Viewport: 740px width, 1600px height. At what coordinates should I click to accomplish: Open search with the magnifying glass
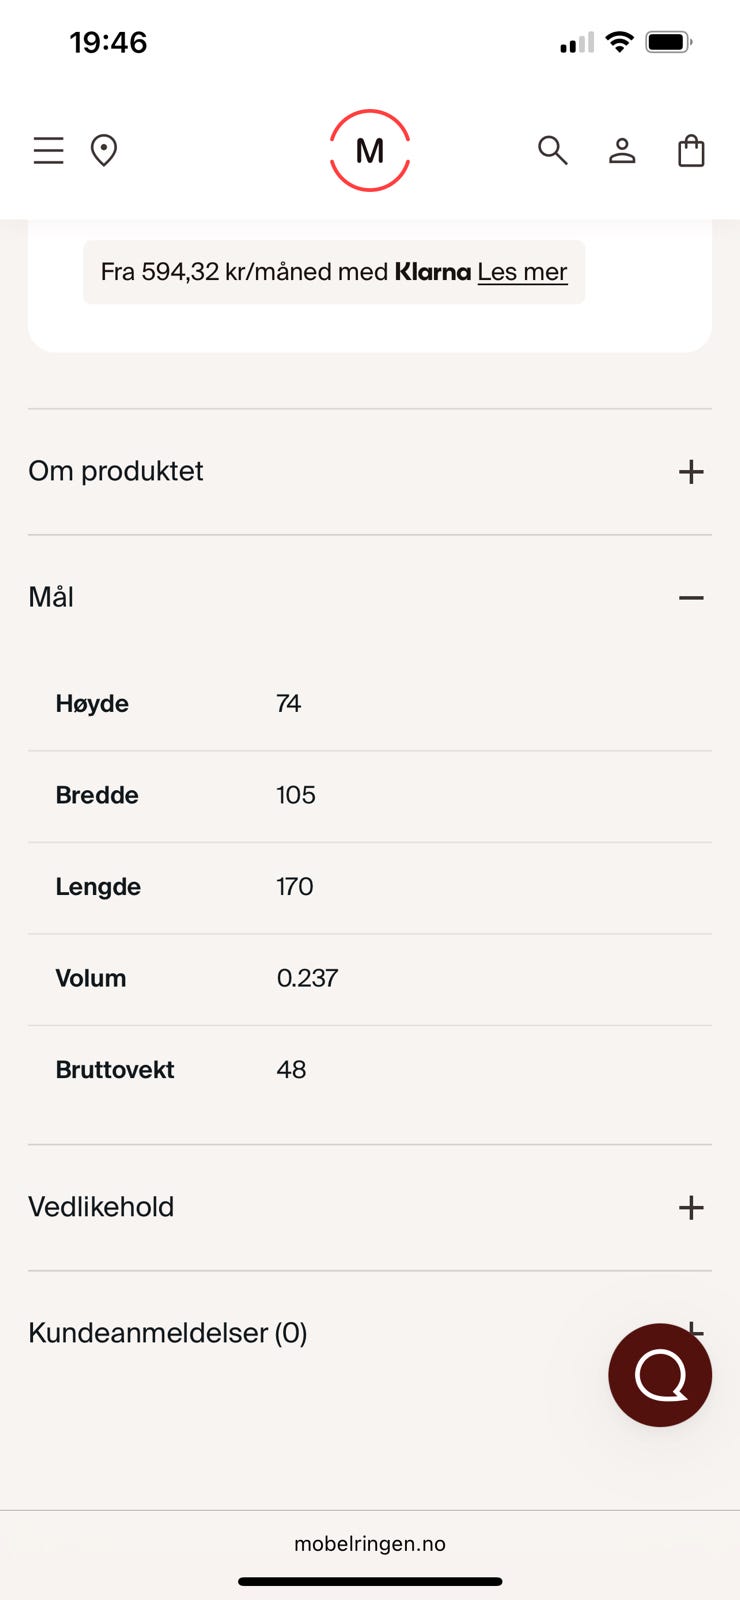click(x=552, y=150)
